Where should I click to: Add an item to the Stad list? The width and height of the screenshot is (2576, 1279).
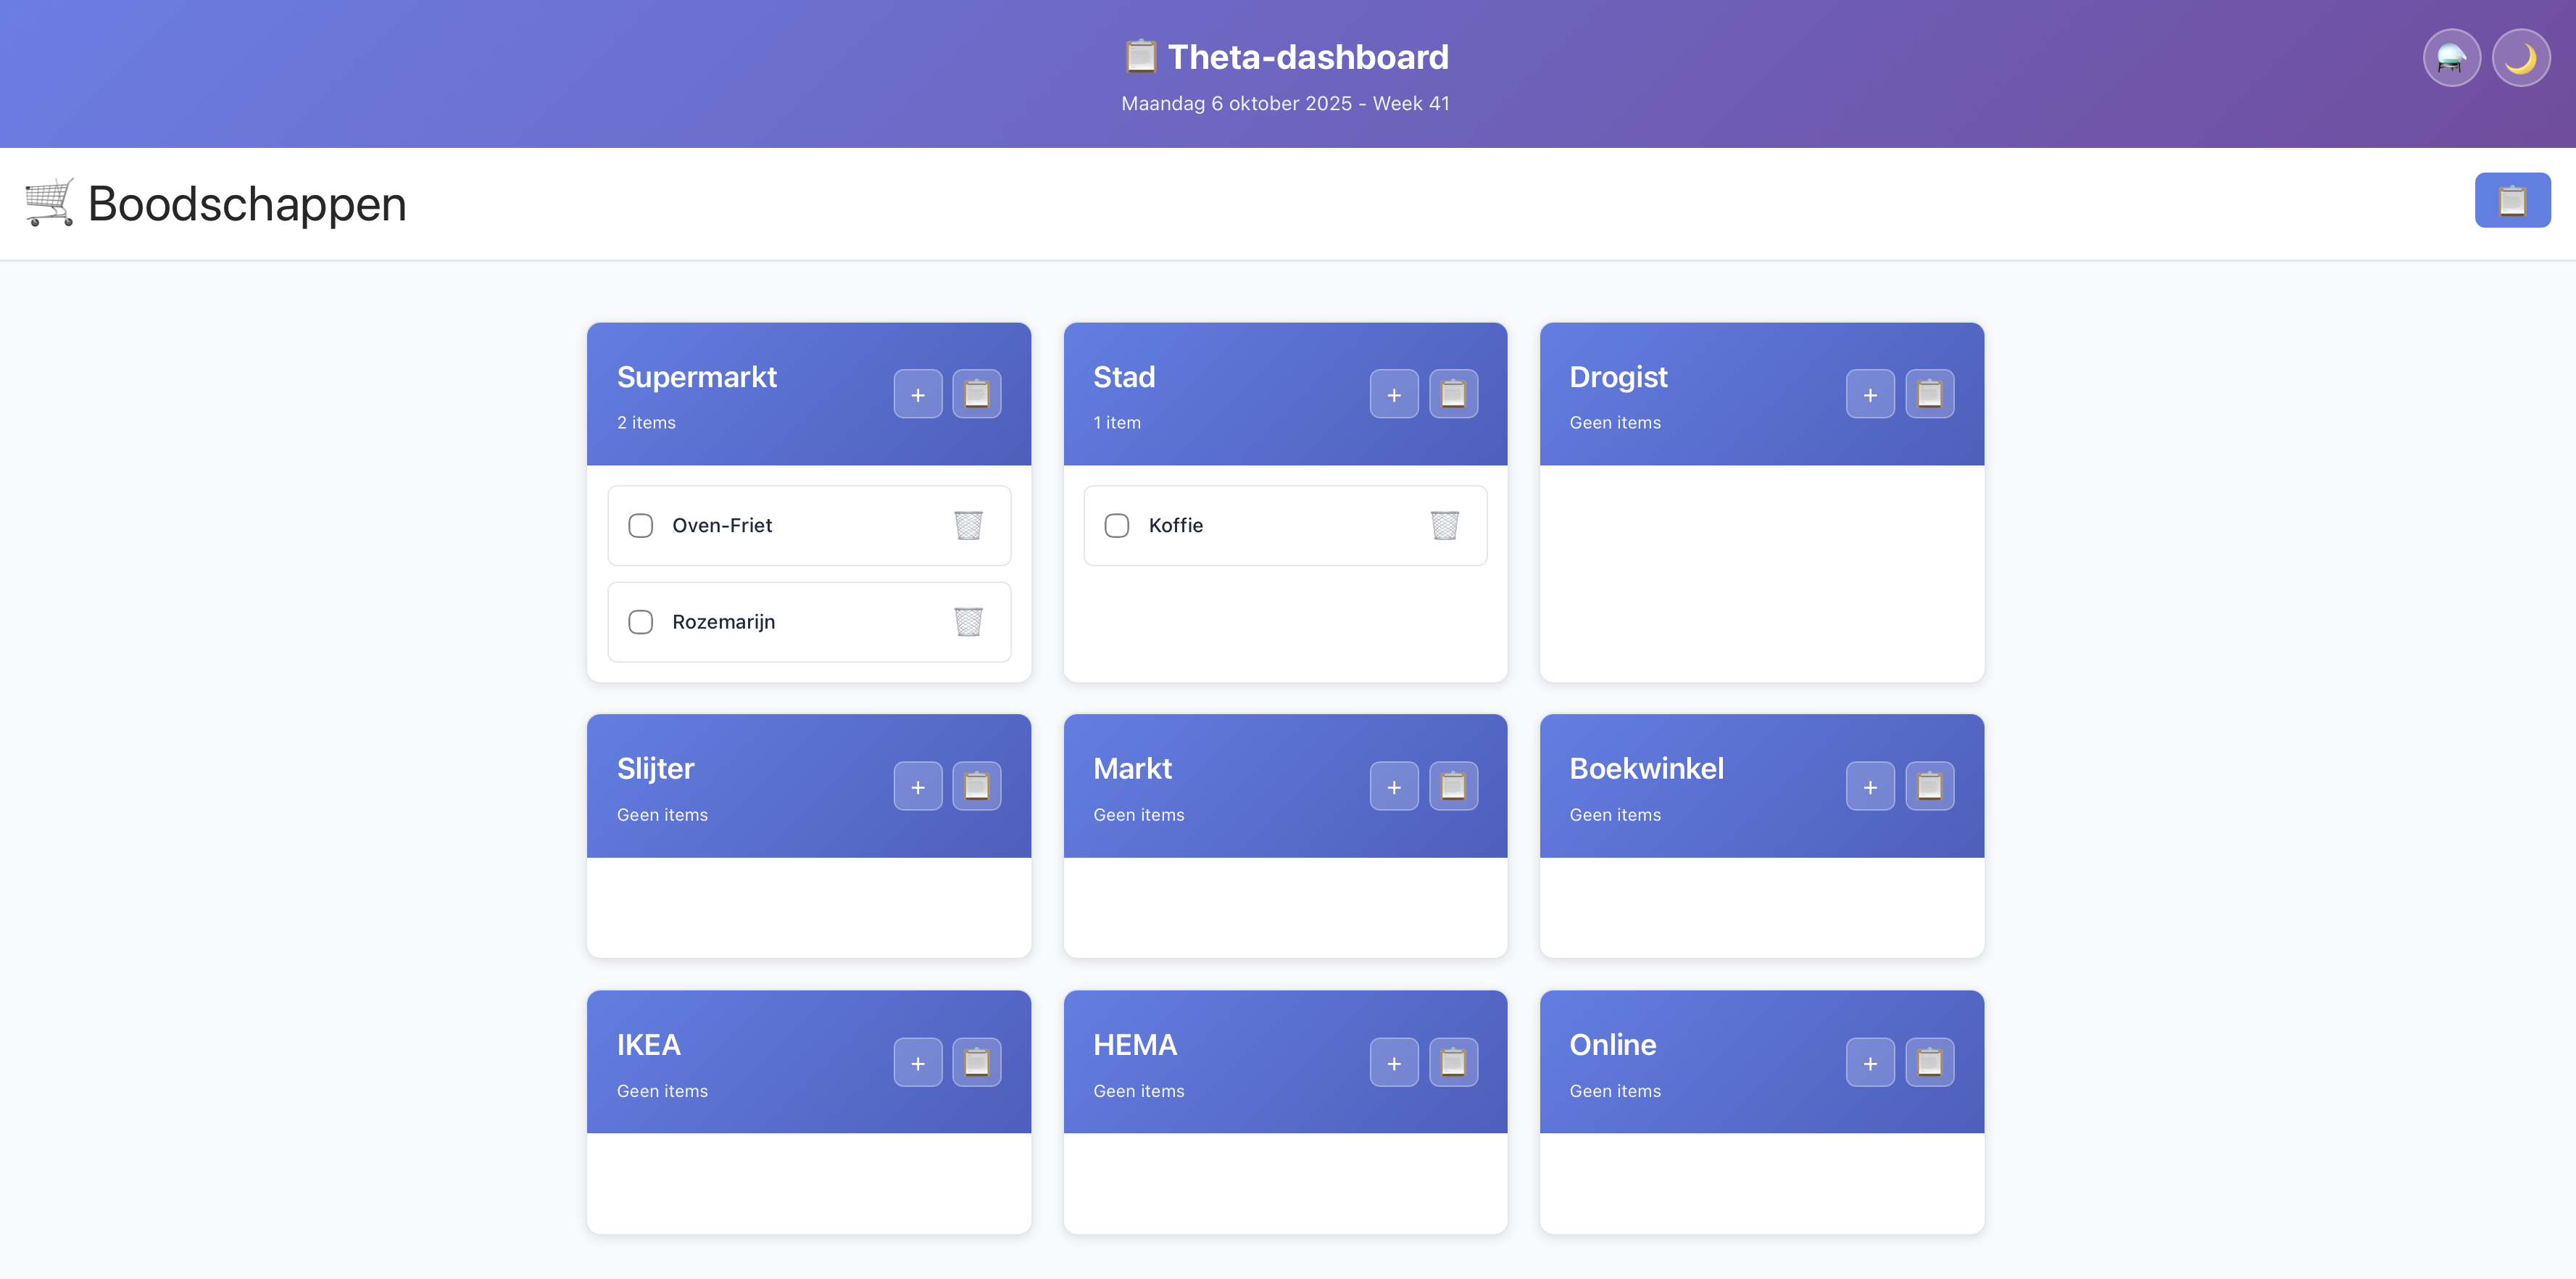point(1393,394)
